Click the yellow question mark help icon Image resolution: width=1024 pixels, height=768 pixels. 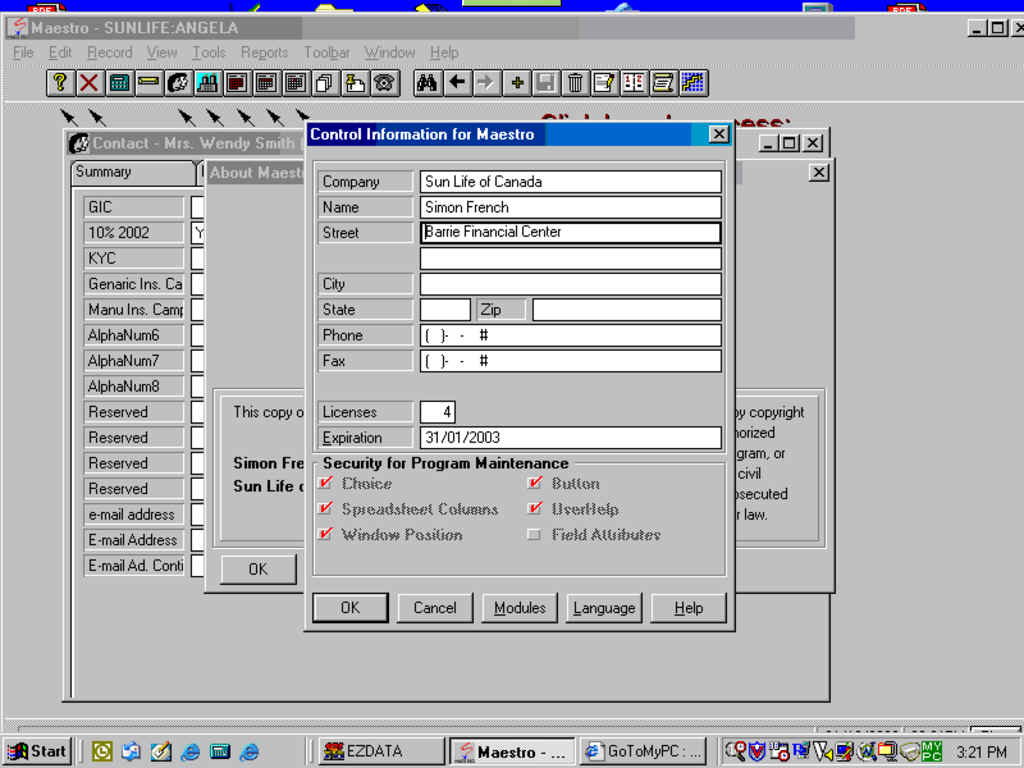(60, 83)
